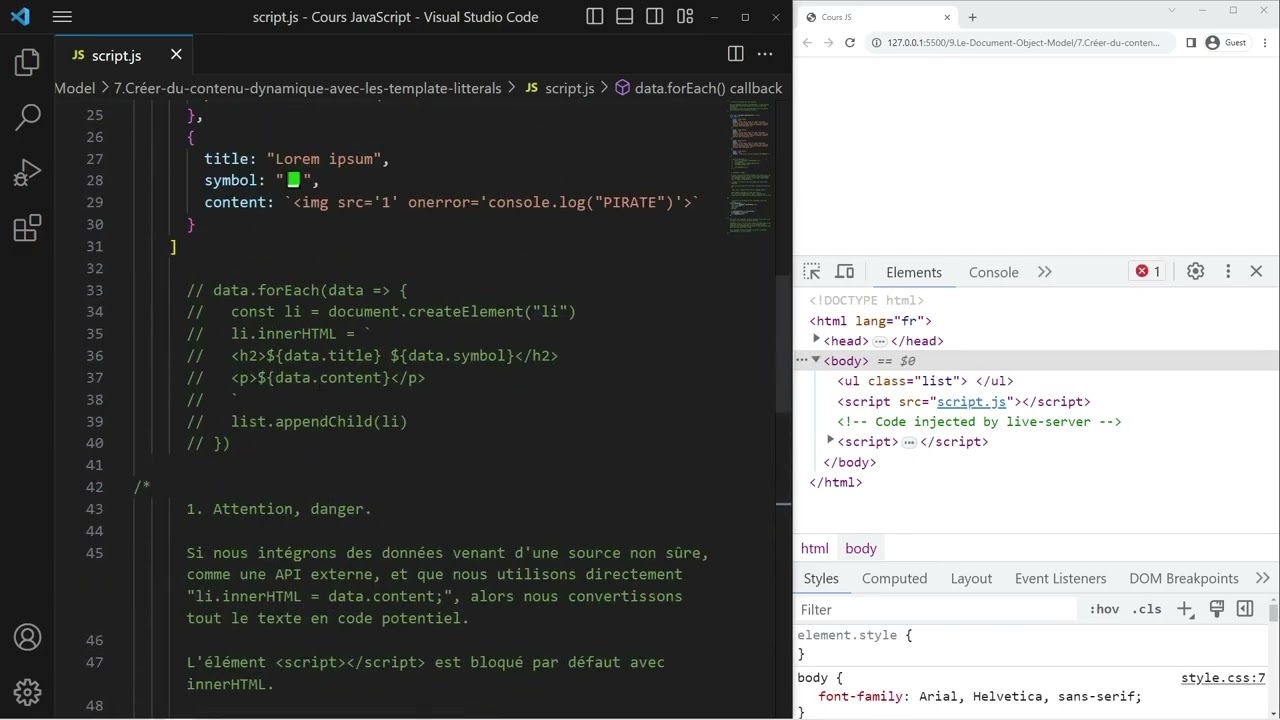The image size is (1280, 720).
Task: Show more DevTools tabs
Action: click(x=1045, y=272)
